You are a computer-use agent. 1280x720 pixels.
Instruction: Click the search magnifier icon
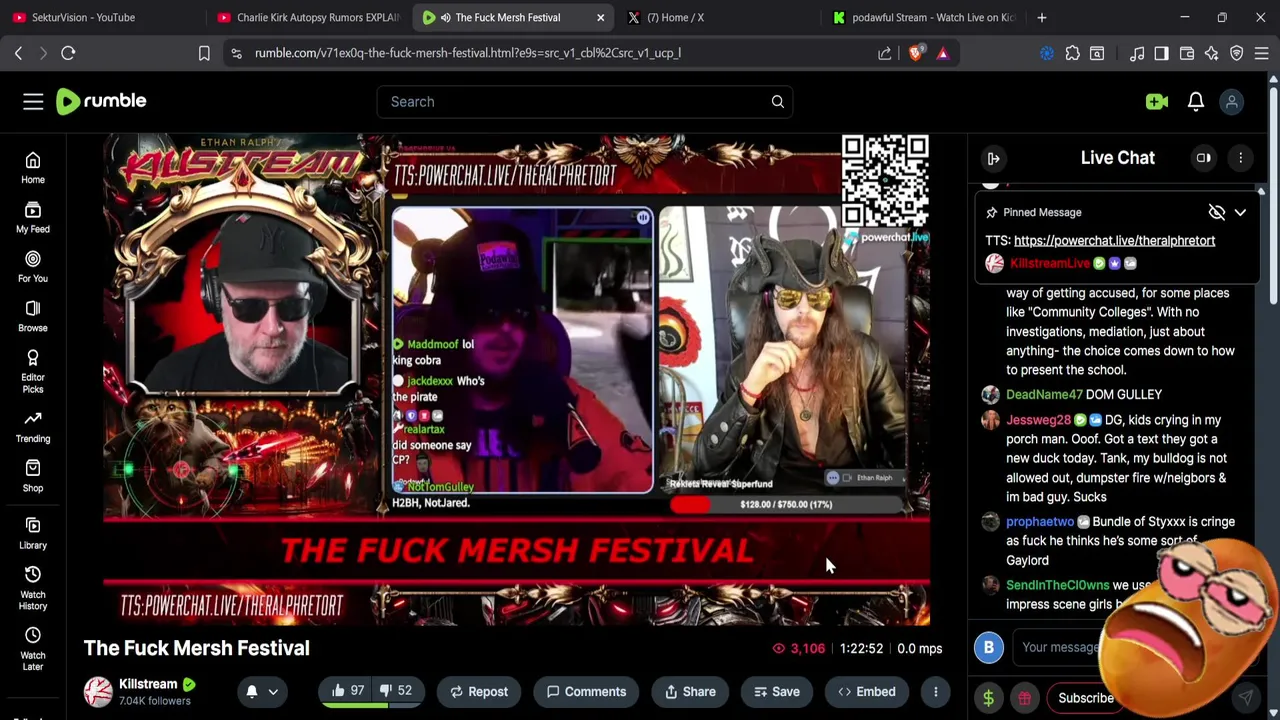coord(777,101)
